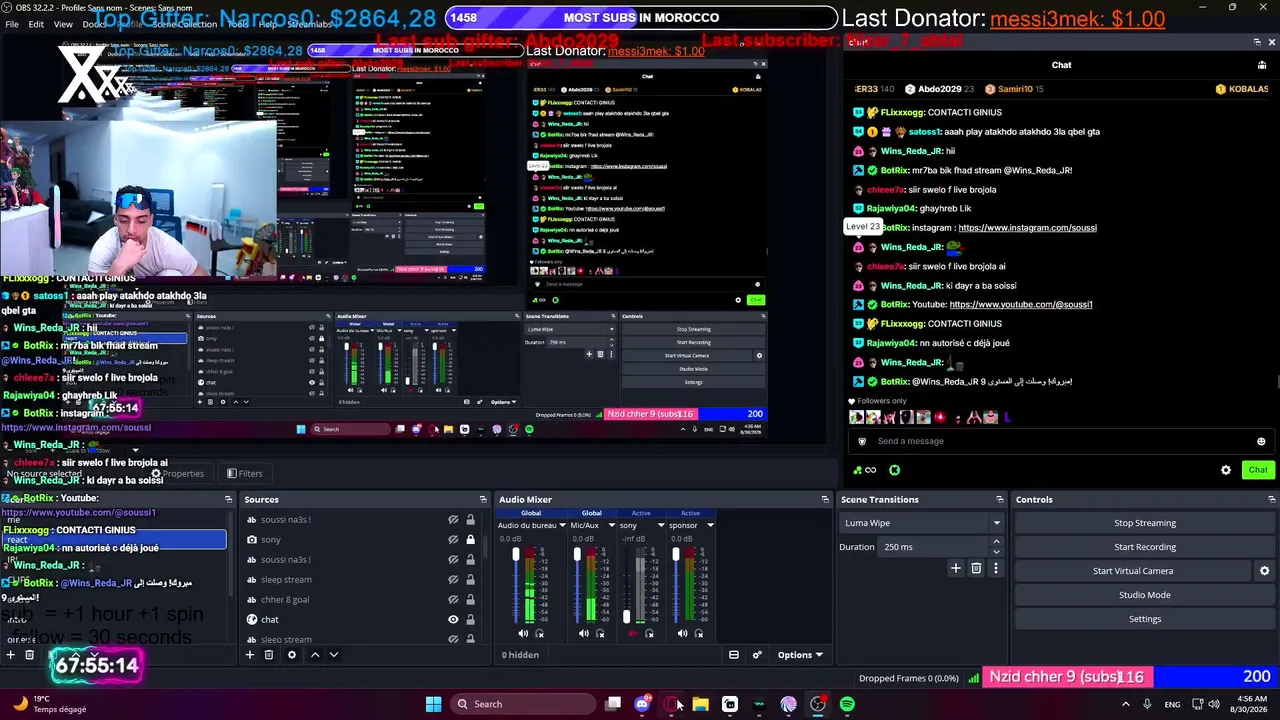Open sony audio channel dropdown
This screenshot has height=720, width=1280.
pos(661,525)
